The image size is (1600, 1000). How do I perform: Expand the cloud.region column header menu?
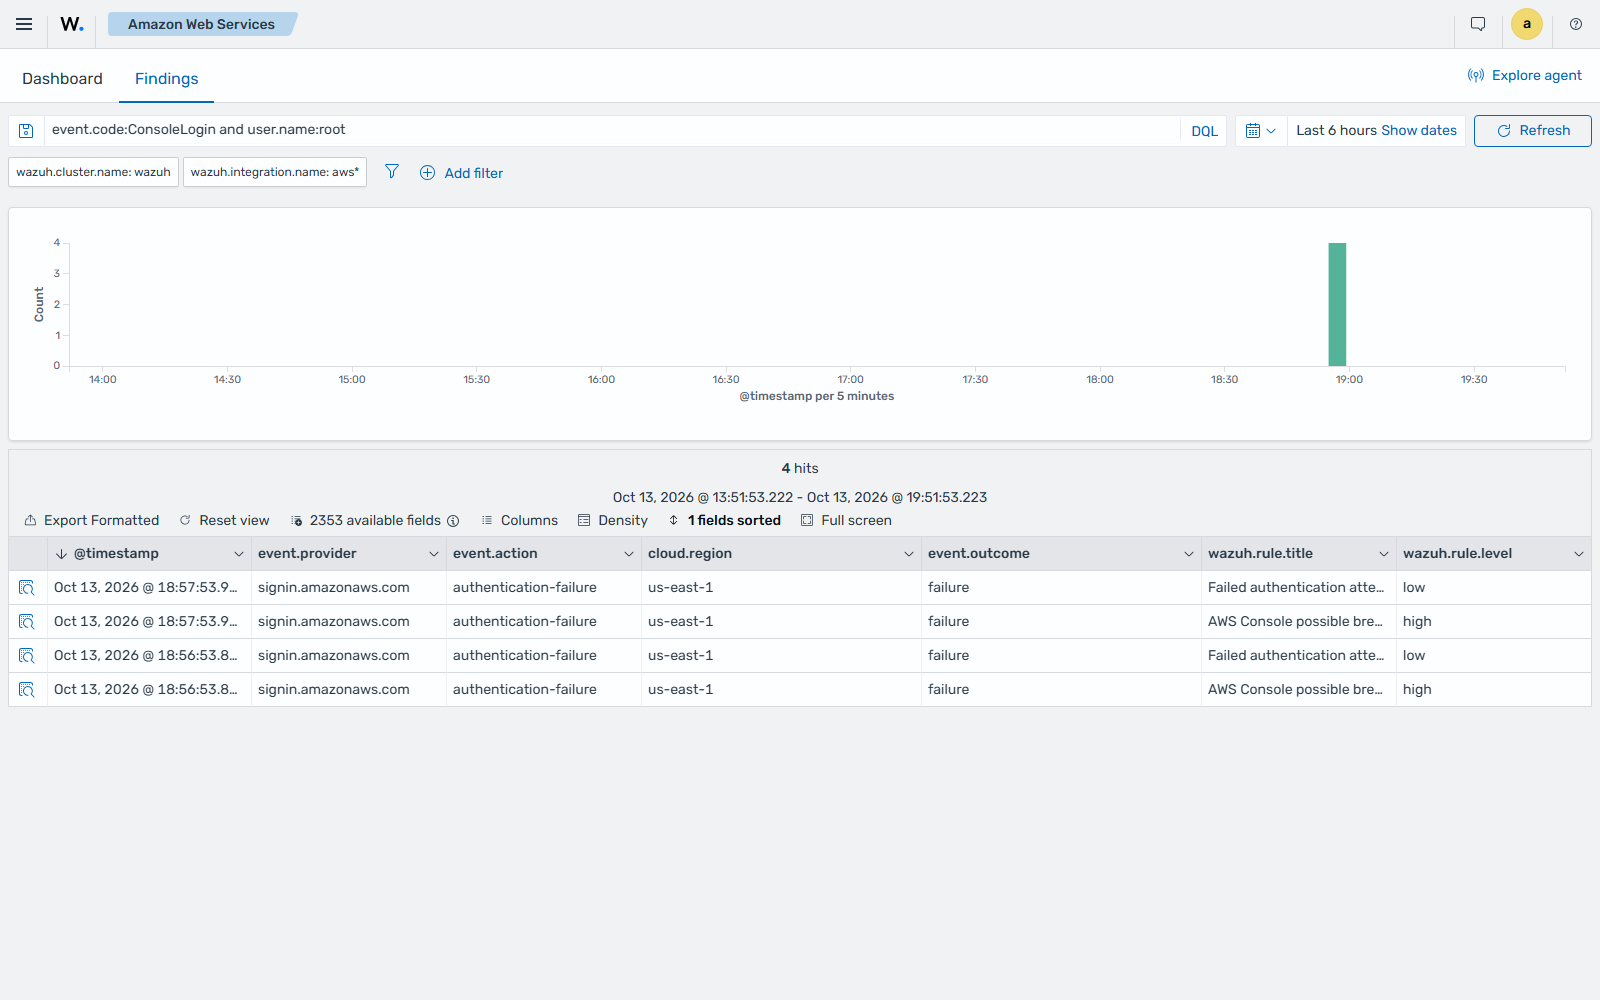click(908, 554)
